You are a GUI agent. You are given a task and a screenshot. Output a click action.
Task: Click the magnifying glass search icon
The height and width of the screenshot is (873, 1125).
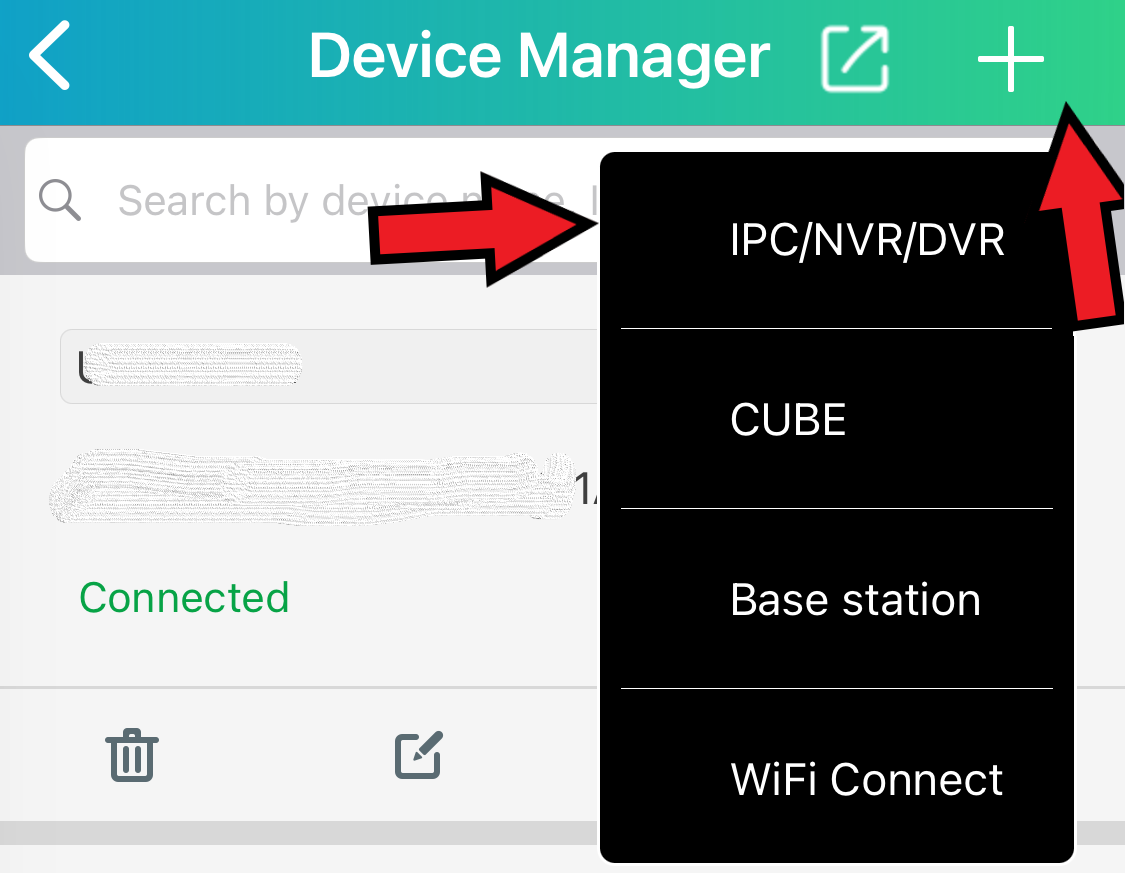[60, 199]
